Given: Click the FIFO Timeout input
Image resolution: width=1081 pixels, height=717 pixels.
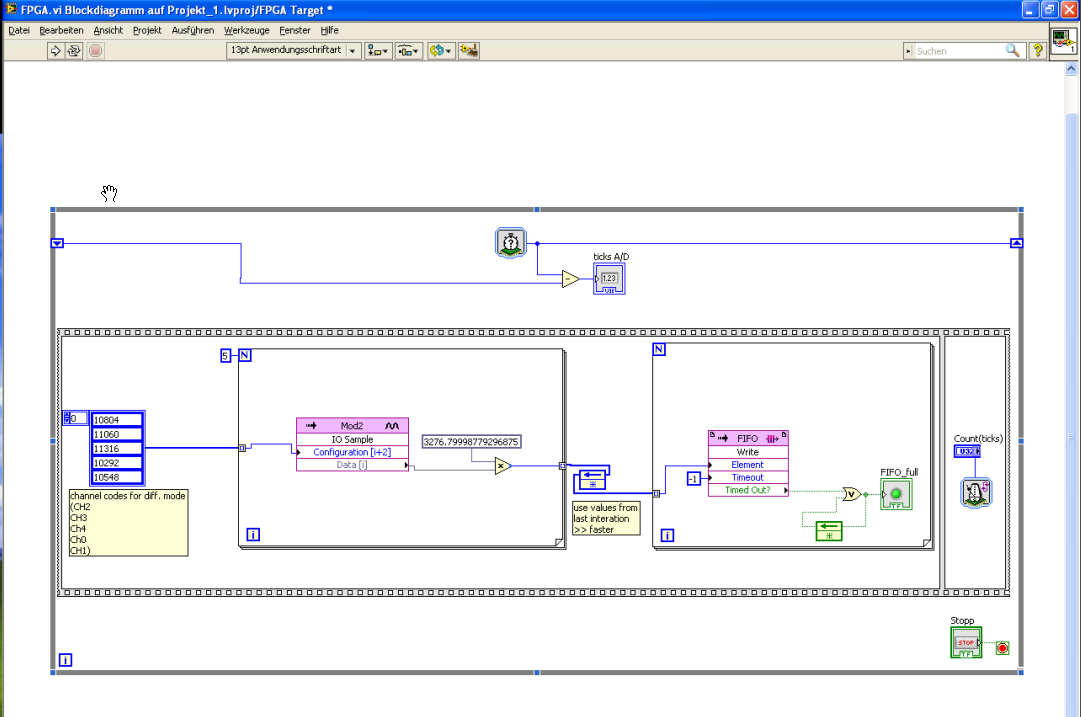Looking at the screenshot, I should [x=748, y=478].
